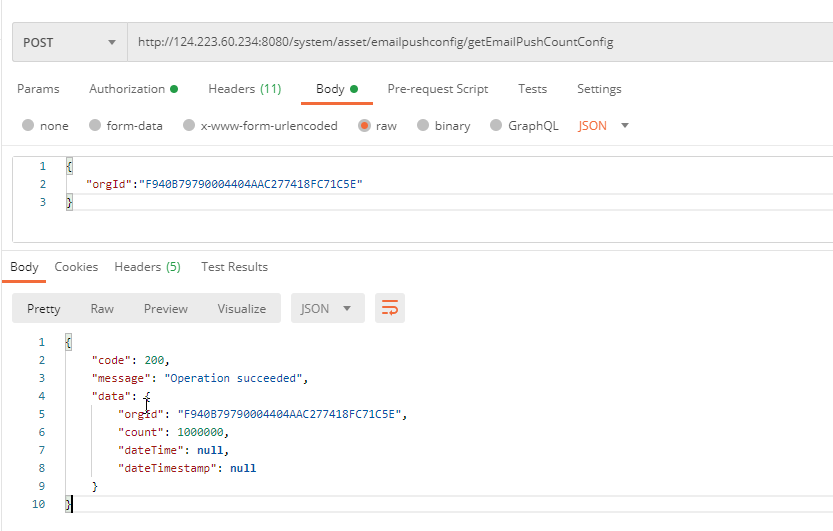Show the Raw response view

[102, 309]
